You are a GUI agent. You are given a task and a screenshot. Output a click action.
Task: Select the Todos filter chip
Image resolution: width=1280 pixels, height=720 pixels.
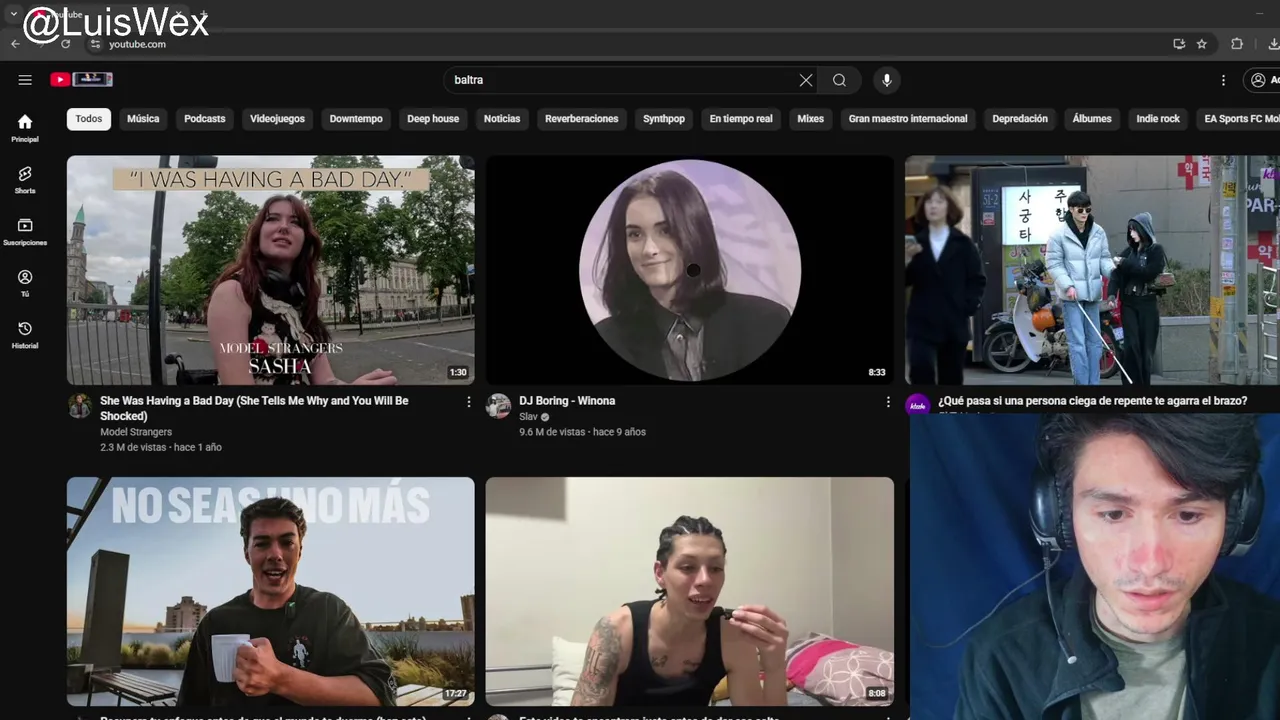click(x=89, y=119)
